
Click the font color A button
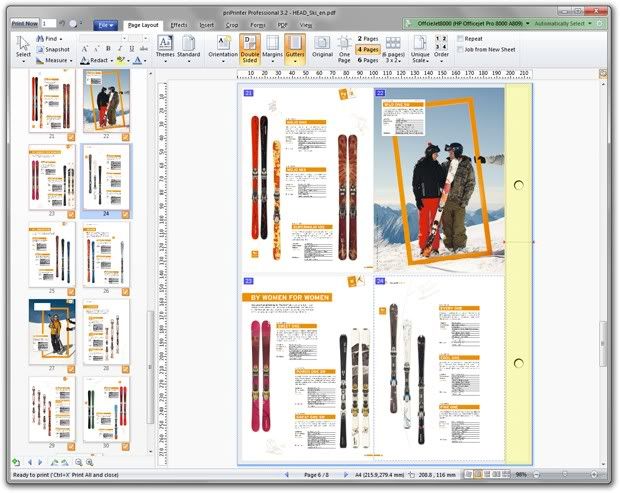tap(137, 60)
